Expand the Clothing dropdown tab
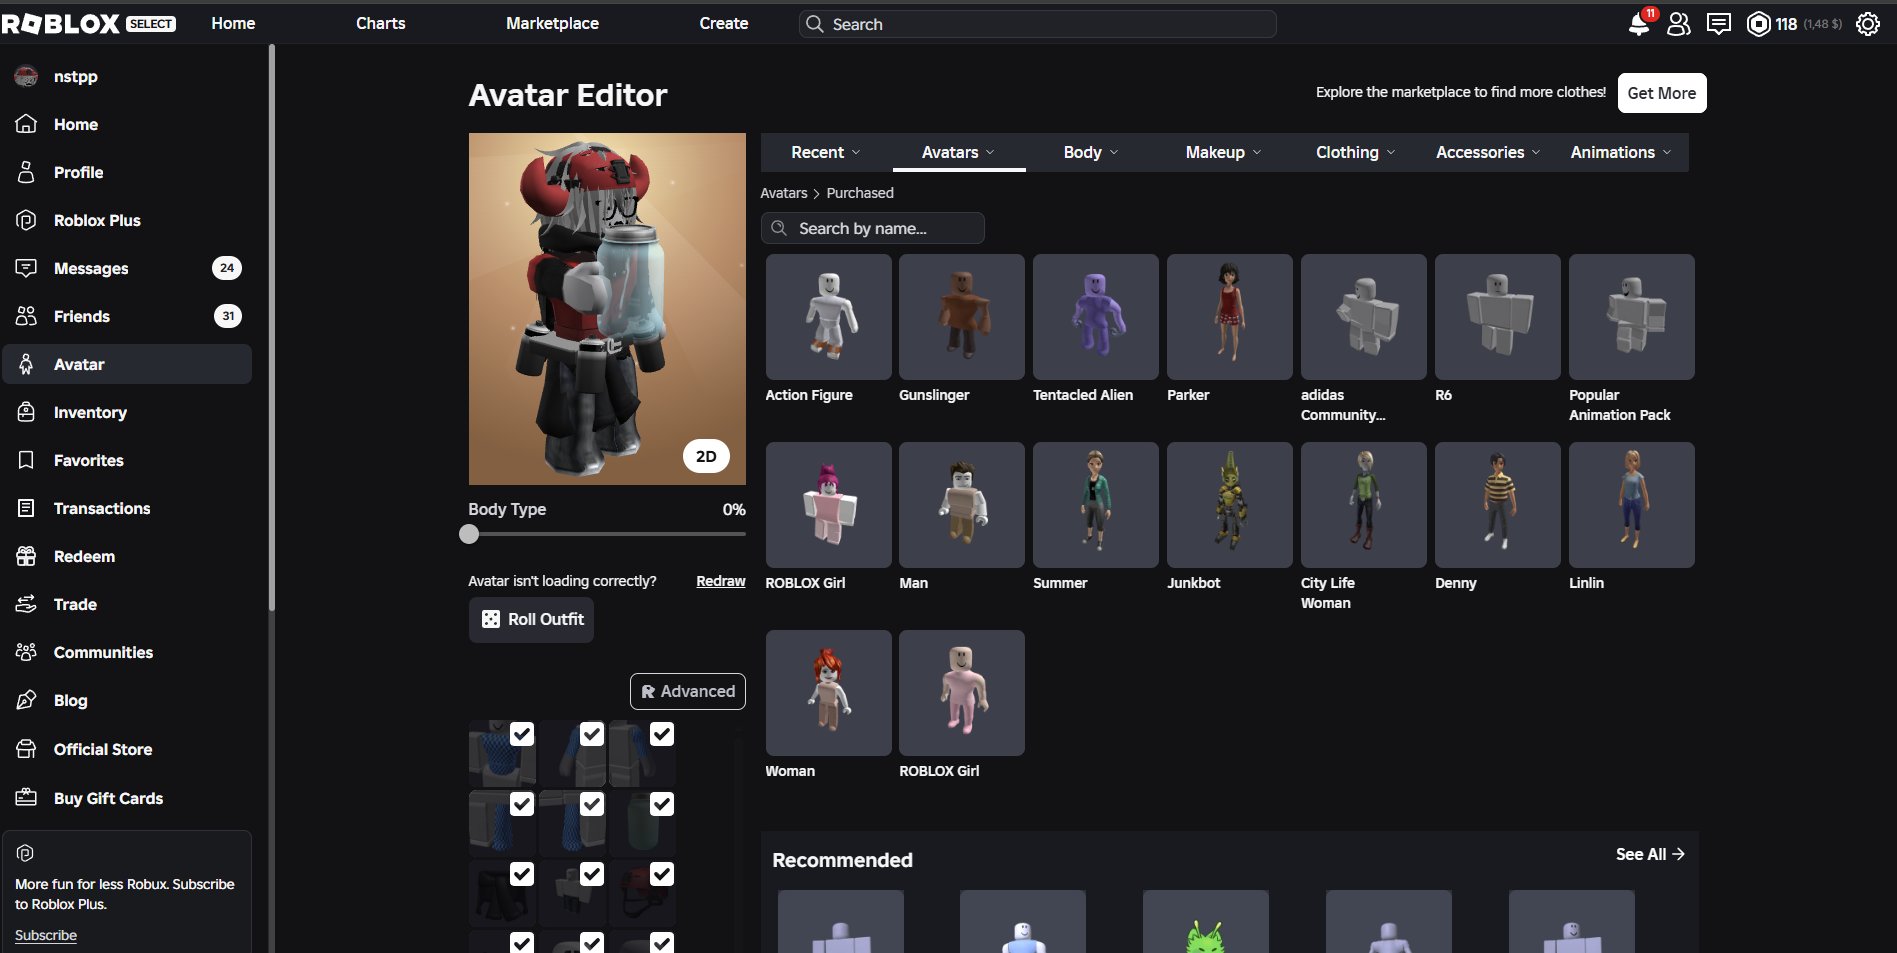The height and width of the screenshot is (953, 1897). 1356,152
